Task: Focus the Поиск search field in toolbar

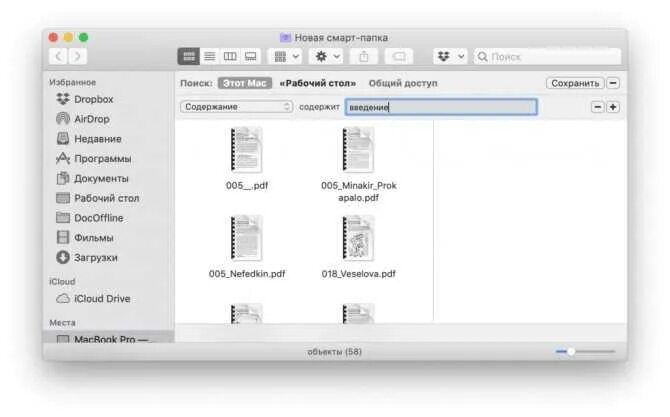Action: [x=547, y=56]
